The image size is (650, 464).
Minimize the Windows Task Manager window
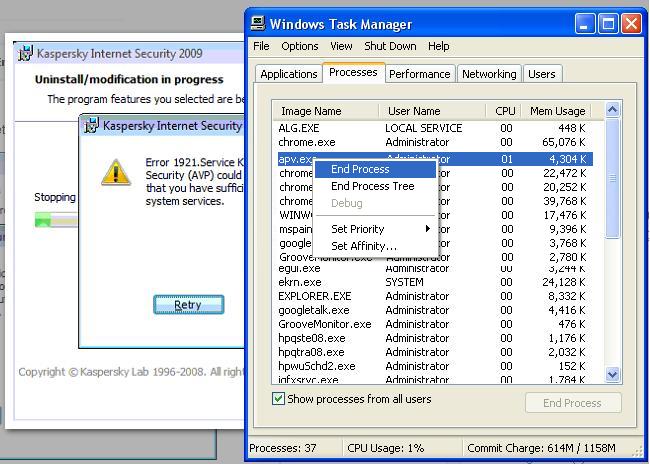tap(587, 23)
